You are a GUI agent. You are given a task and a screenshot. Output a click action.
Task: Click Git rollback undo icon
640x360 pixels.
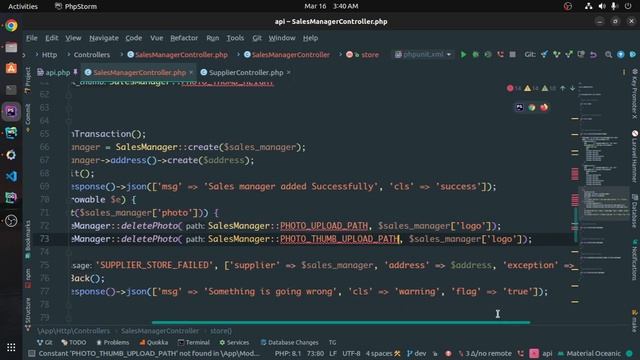(593, 54)
